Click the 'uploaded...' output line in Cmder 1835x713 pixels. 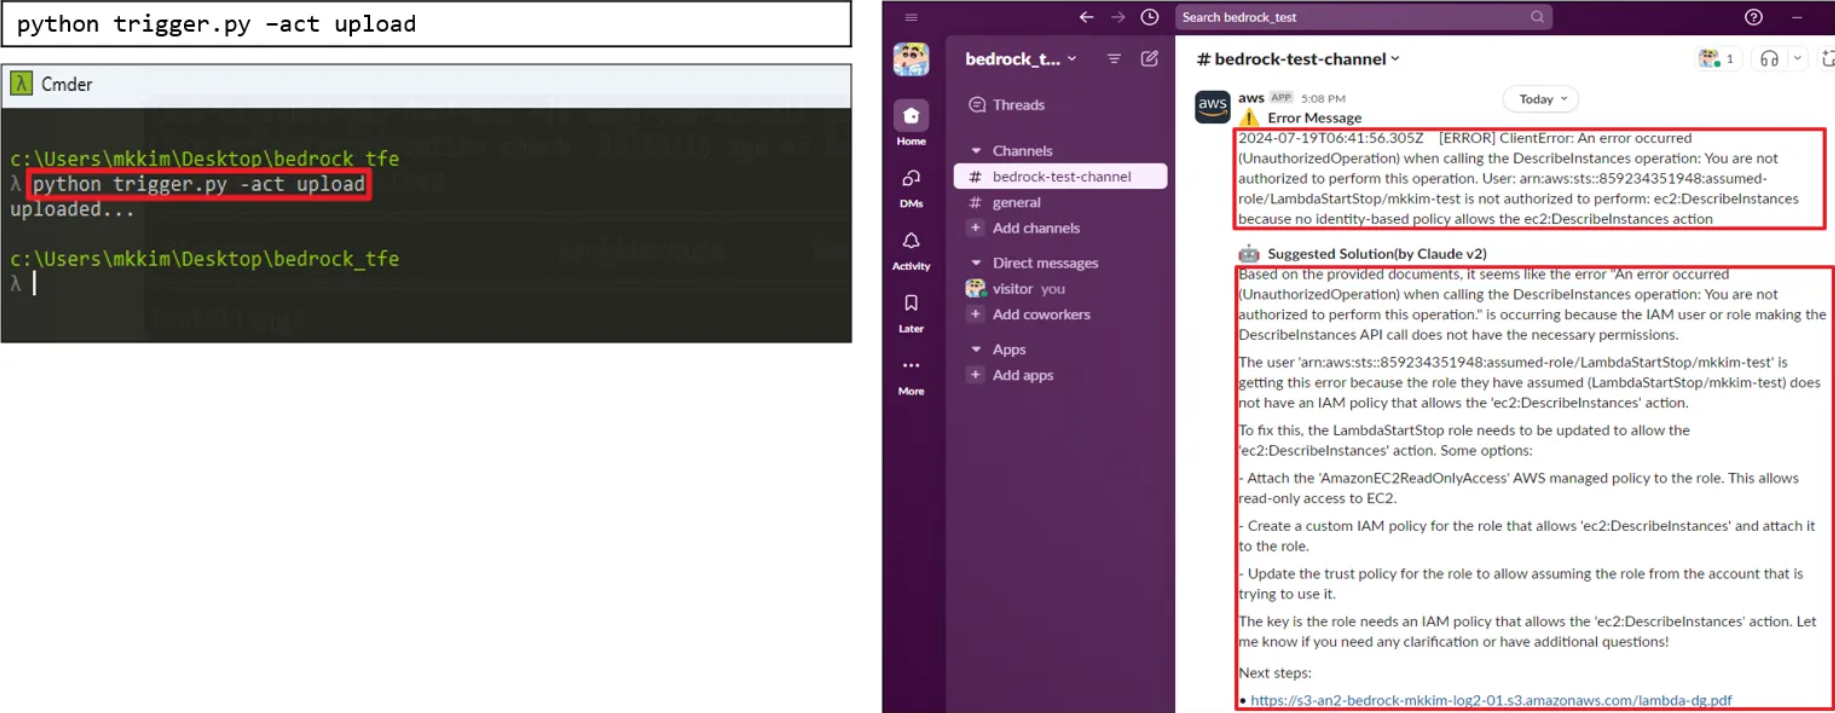click(72, 209)
